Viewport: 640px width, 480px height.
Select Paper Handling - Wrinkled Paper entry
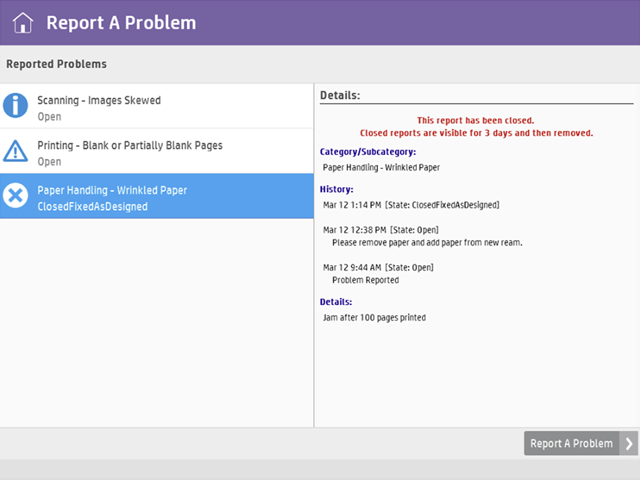point(112,190)
